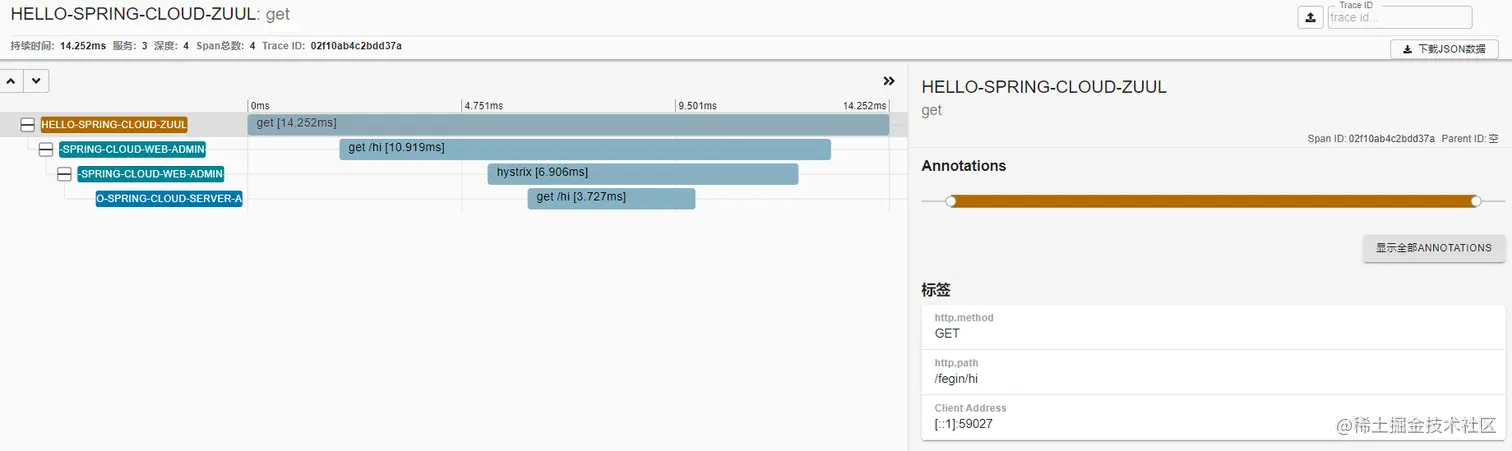The width and height of the screenshot is (1512, 451).
Task: Collapse the HELLO-SPRING-CLOUD-ZUUL tree node
Action: [28, 125]
